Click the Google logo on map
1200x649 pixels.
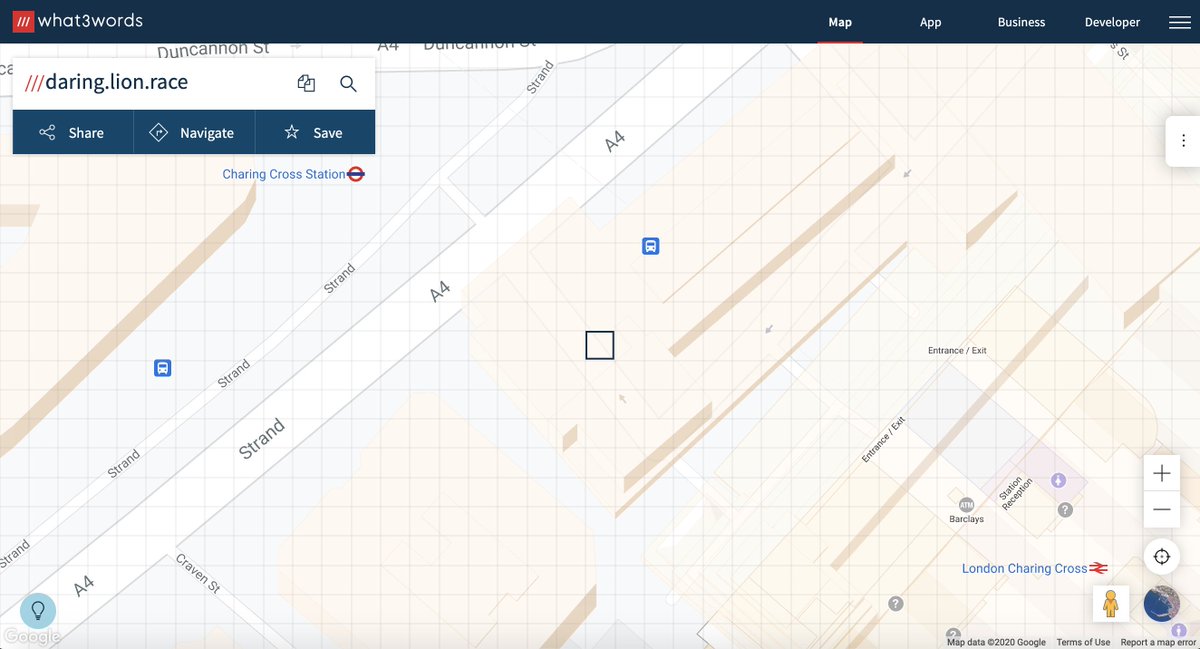point(32,637)
